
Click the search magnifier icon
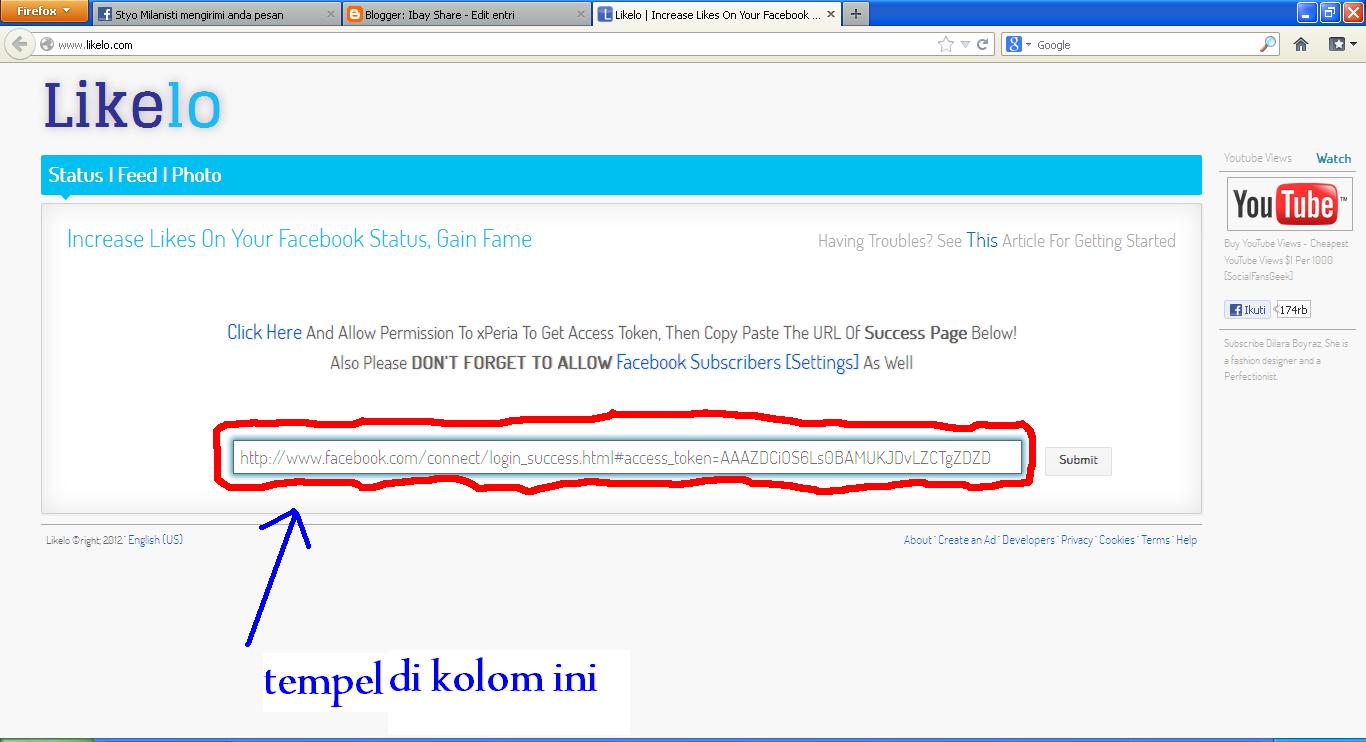coord(1268,44)
